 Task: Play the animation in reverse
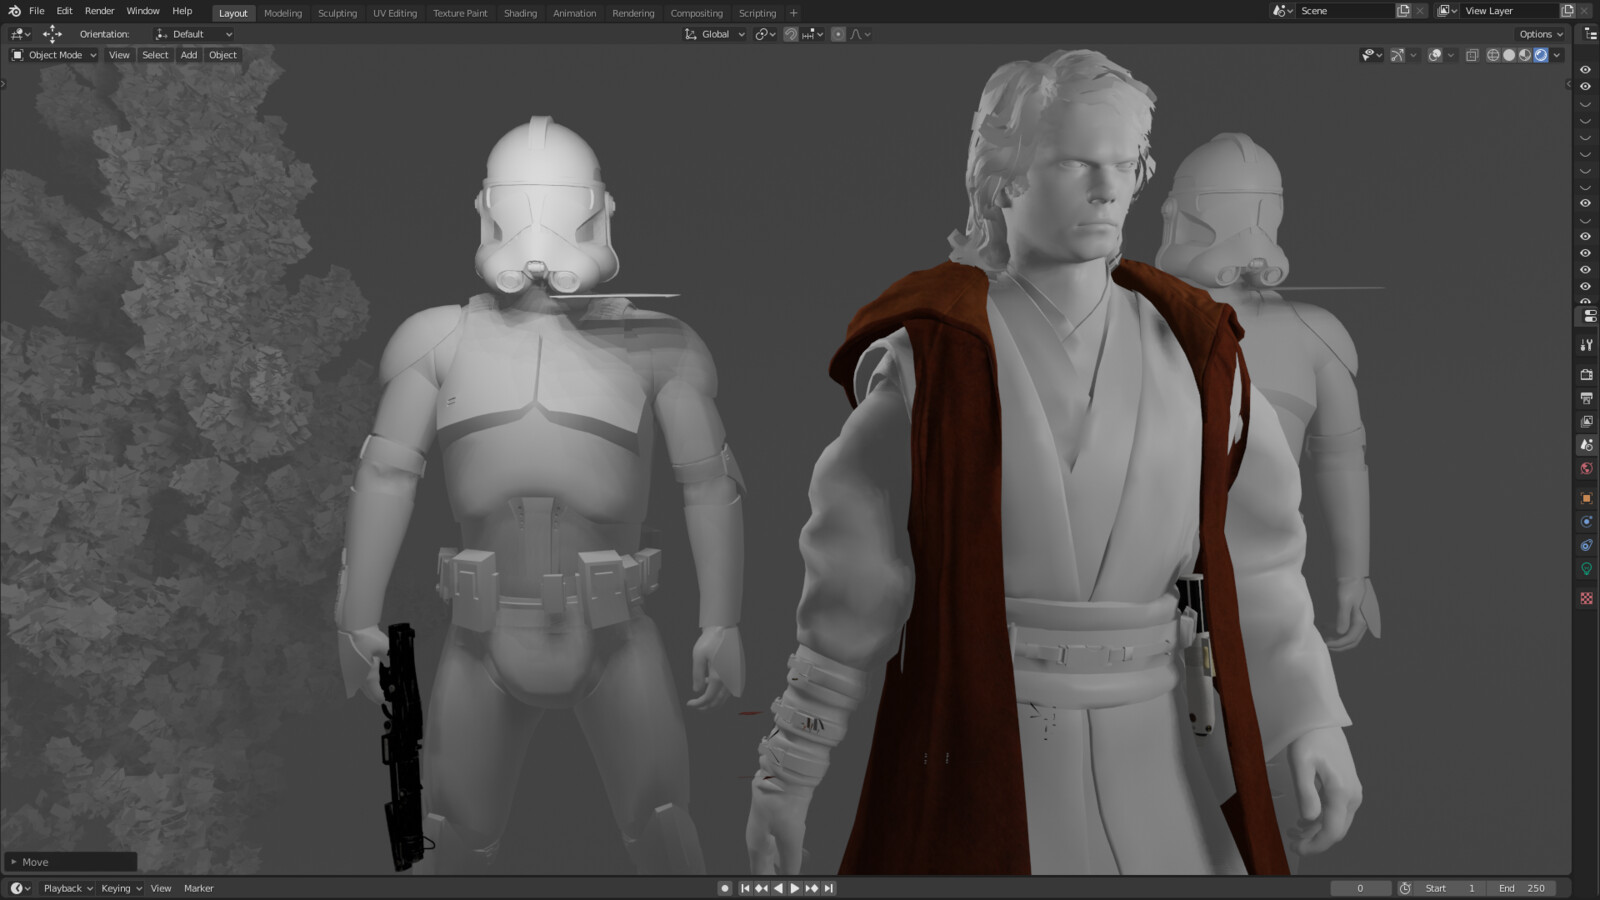[x=778, y=888]
